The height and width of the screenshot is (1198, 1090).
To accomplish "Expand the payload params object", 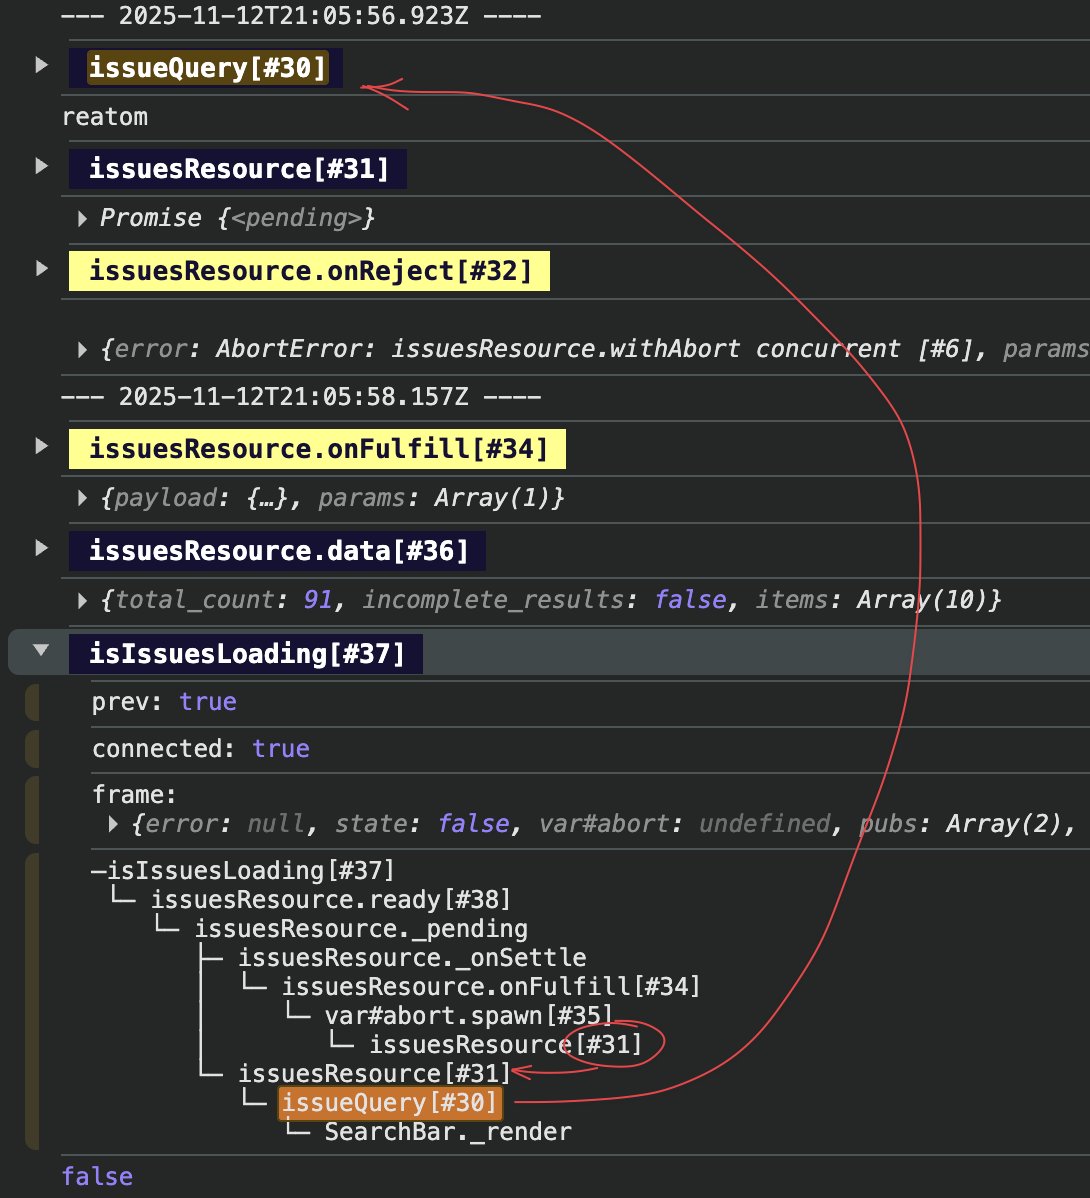I will pyautogui.click(x=82, y=498).
